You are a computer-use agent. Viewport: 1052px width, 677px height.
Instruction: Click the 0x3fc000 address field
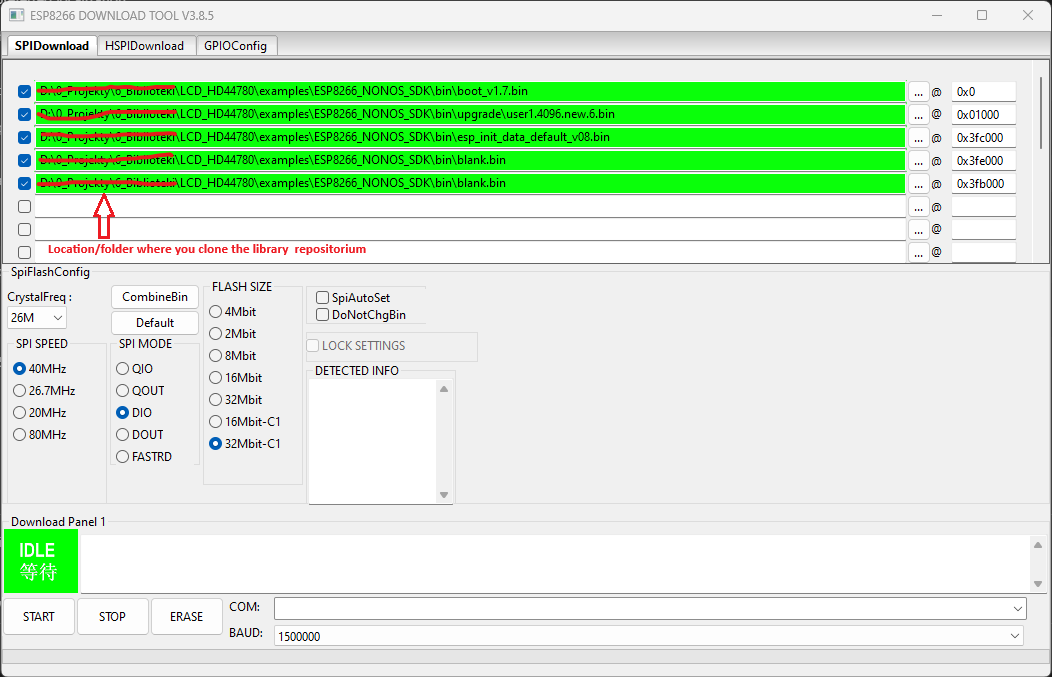click(x=984, y=138)
